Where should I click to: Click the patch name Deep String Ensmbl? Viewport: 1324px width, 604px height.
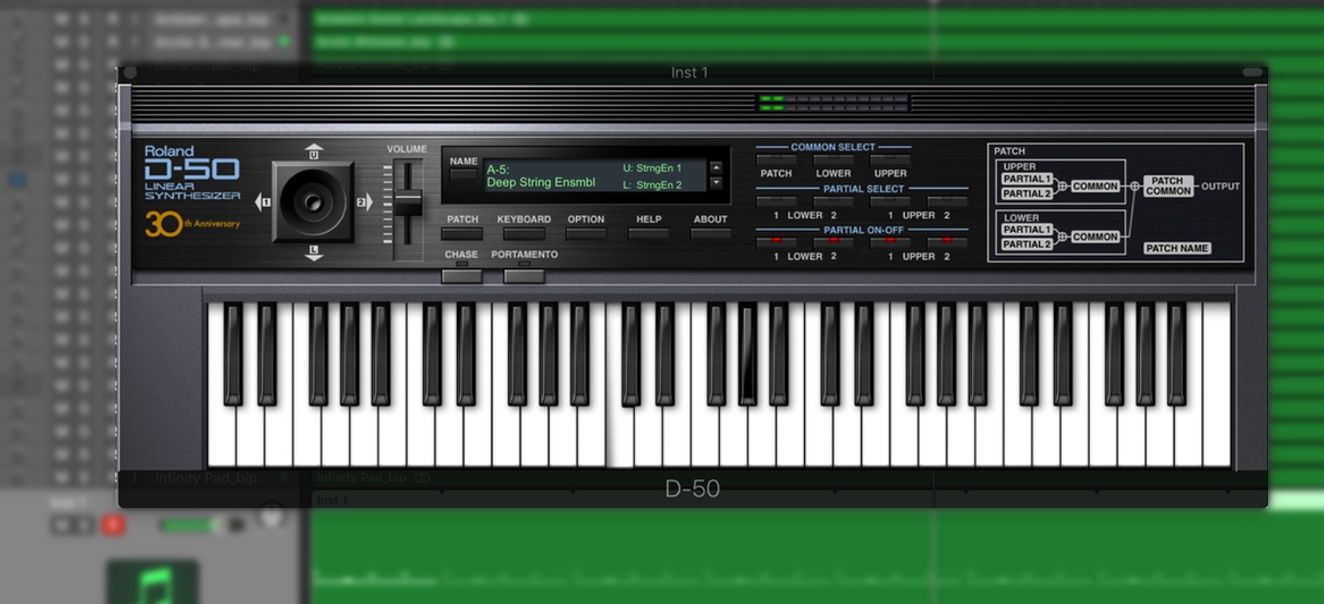click(541, 183)
